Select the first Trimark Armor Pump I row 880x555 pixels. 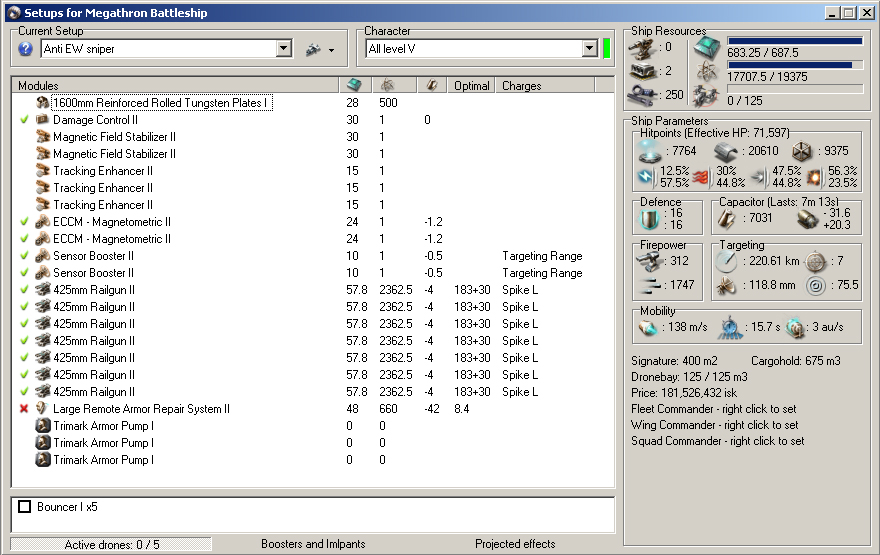pos(312,426)
